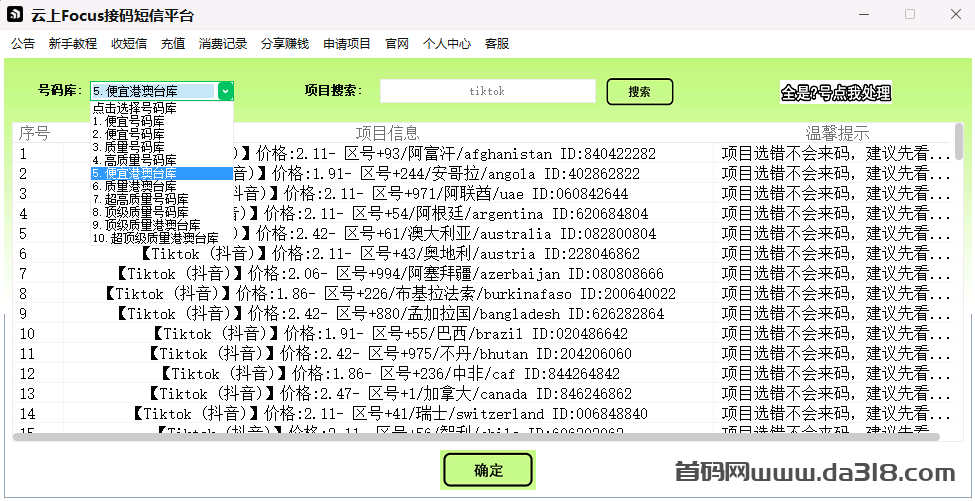
Task: Click the 项目搜索 input containing tiktok
Action: [x=488, y=91]
